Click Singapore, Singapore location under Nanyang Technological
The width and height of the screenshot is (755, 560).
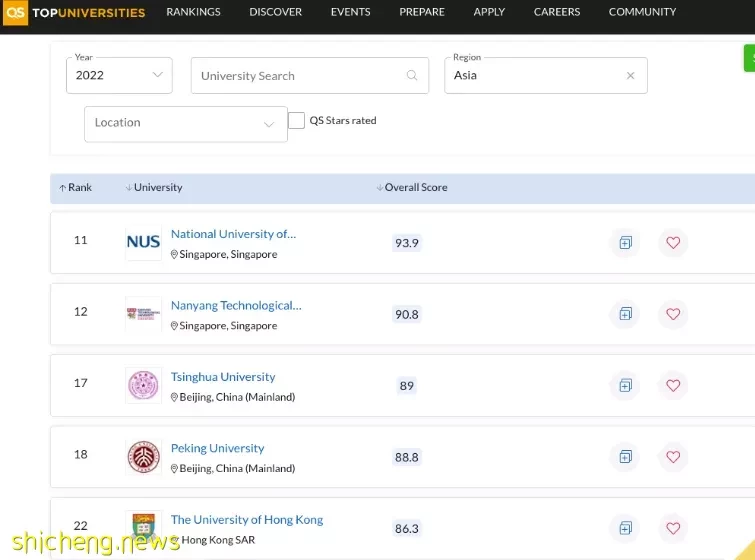tap(224, 326)
